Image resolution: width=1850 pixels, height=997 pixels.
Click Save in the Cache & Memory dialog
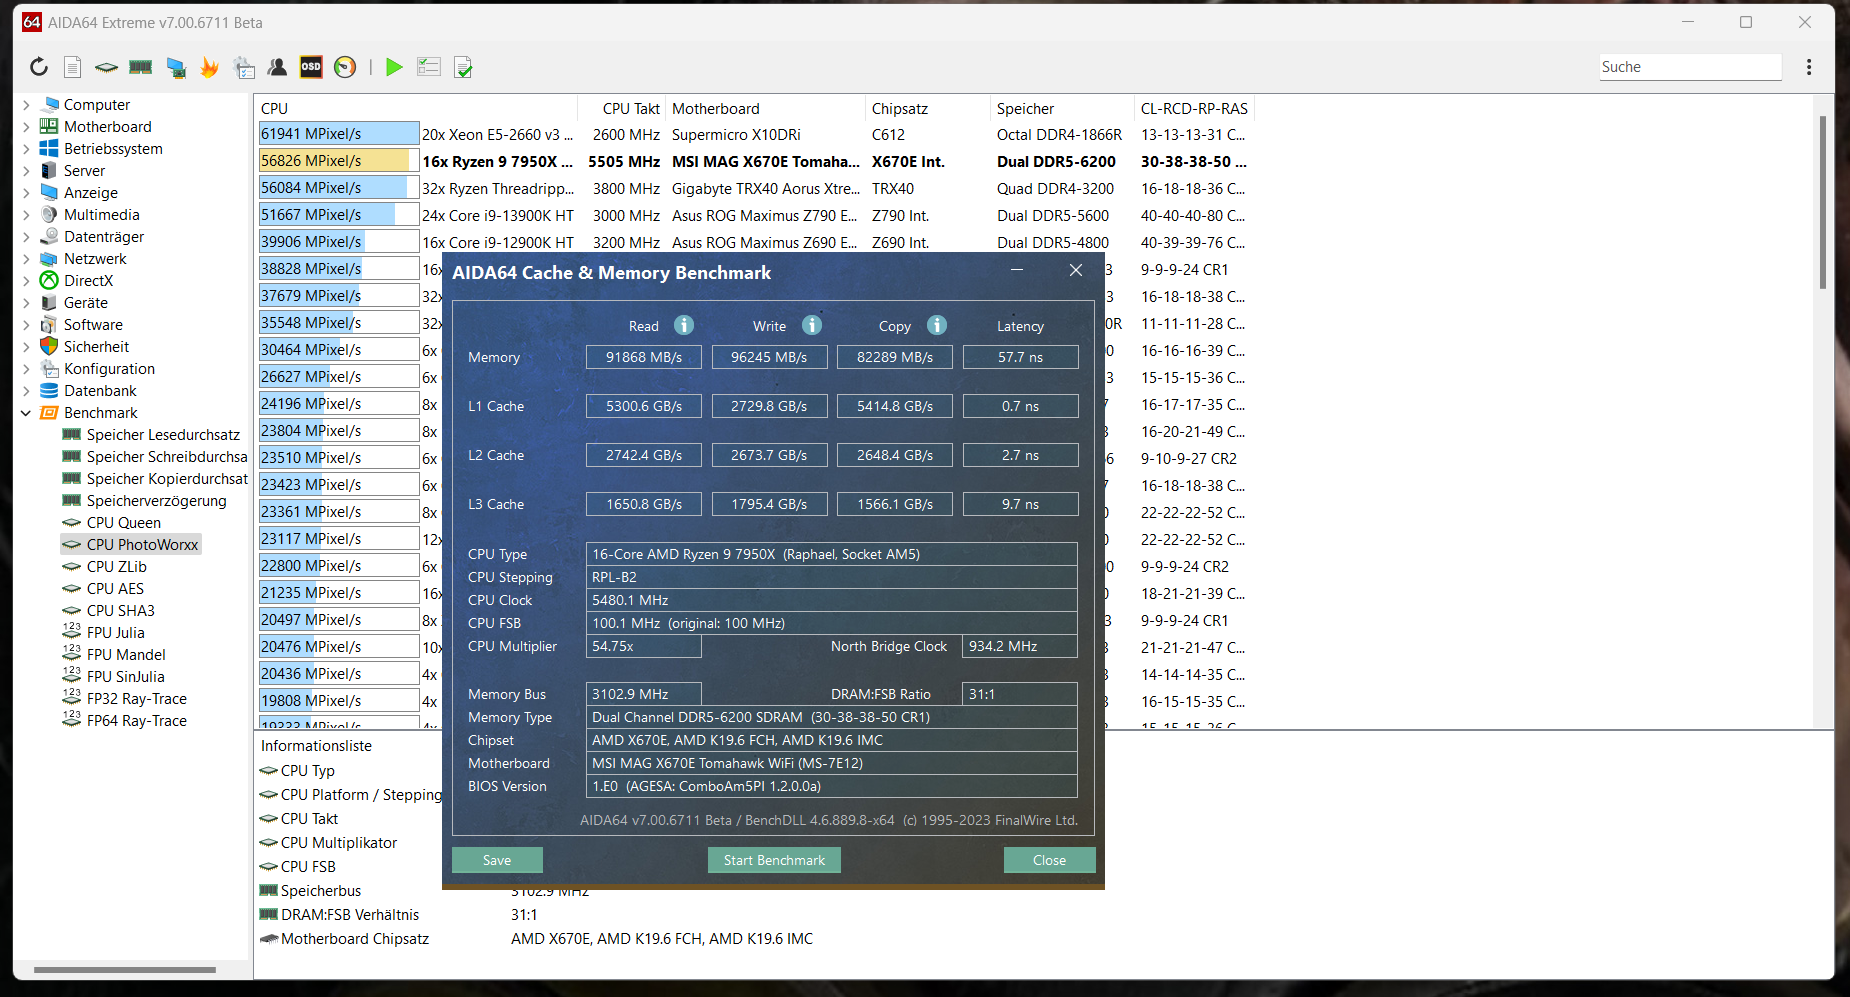497,860
